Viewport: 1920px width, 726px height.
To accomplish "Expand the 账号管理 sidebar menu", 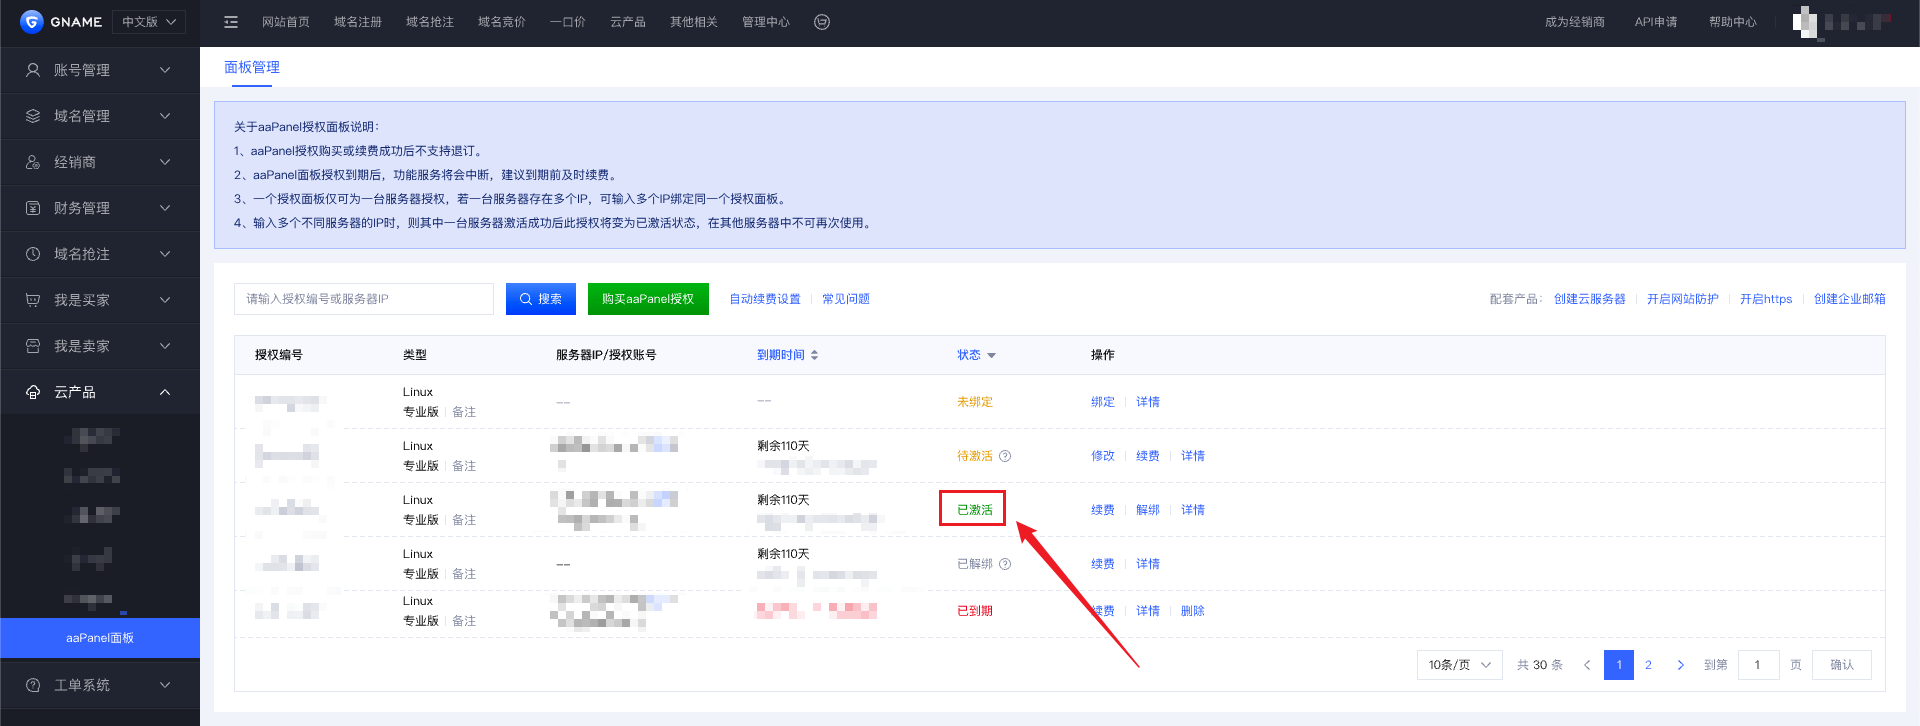I will [165, 70].
